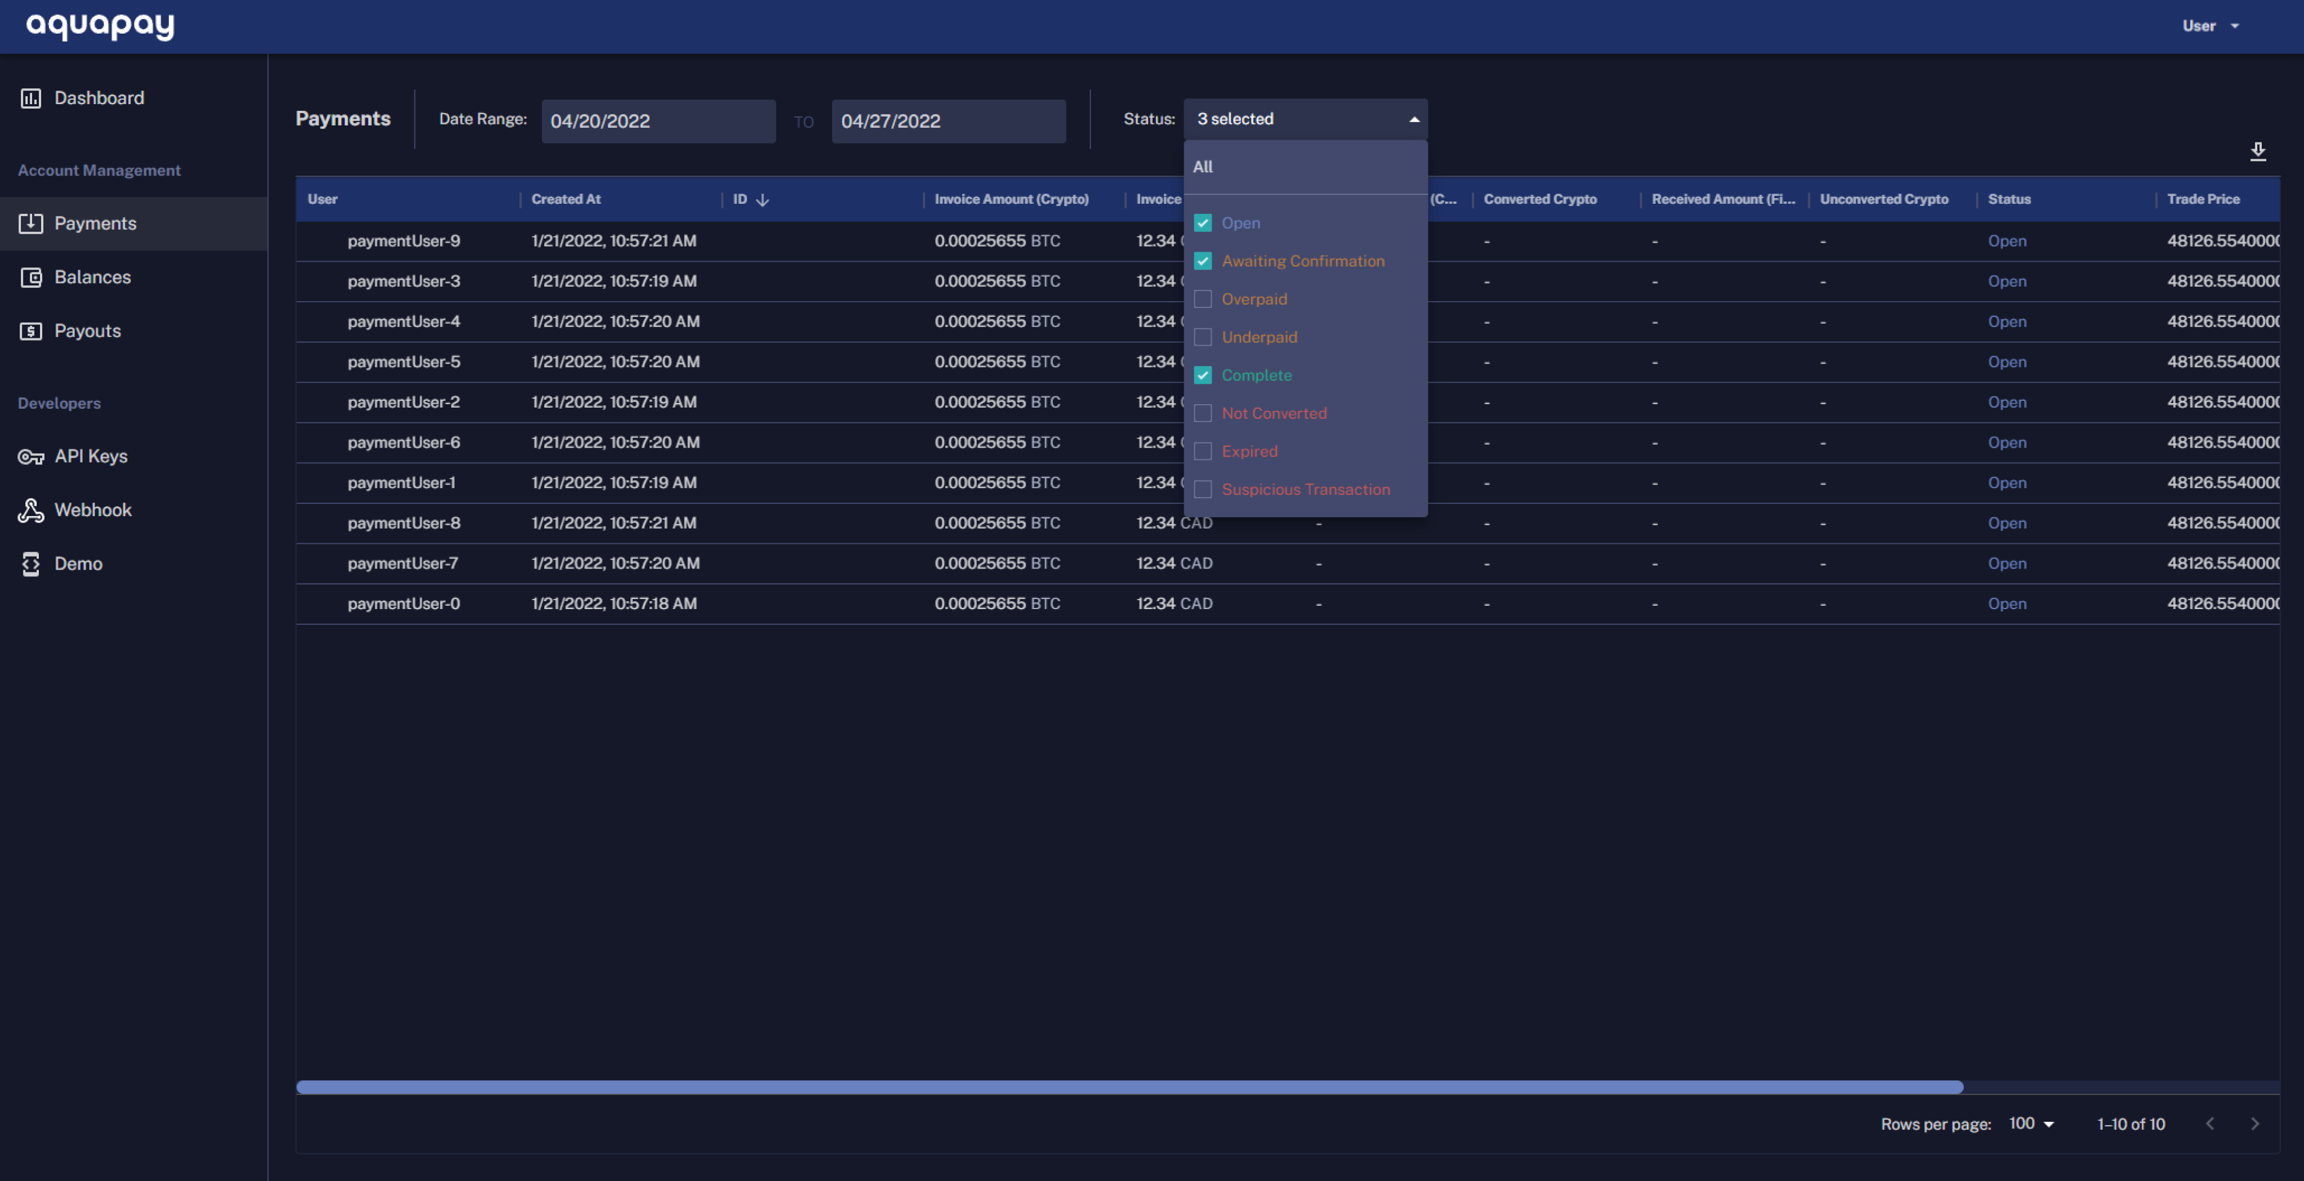Check the Expired status checkbox

pyautogui.click(x=1203, y=451)
